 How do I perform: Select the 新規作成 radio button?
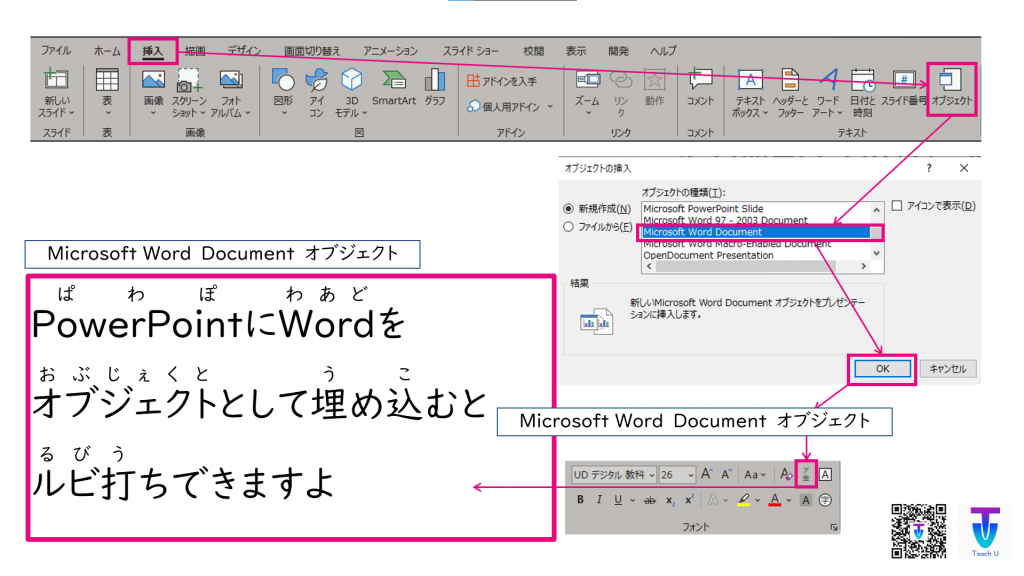[568, 209]
